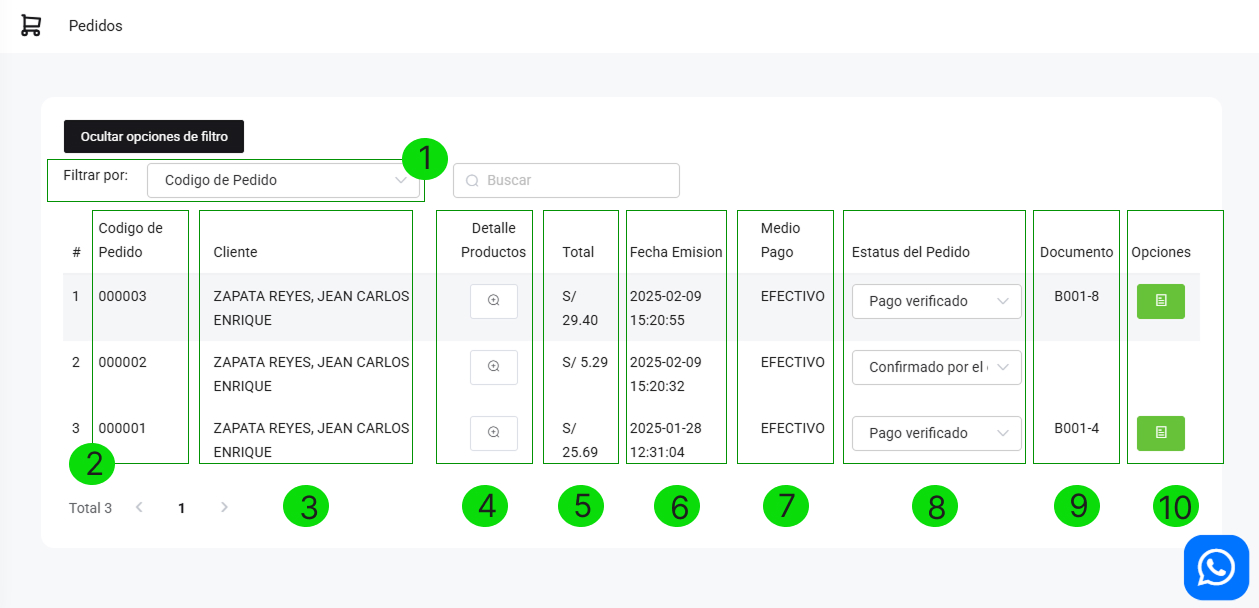Image resolution: width=1259 pixels, height=608 pixels.
Task: Expand the Codigo de Pedido filter dropdown
Action: (284, 181)
